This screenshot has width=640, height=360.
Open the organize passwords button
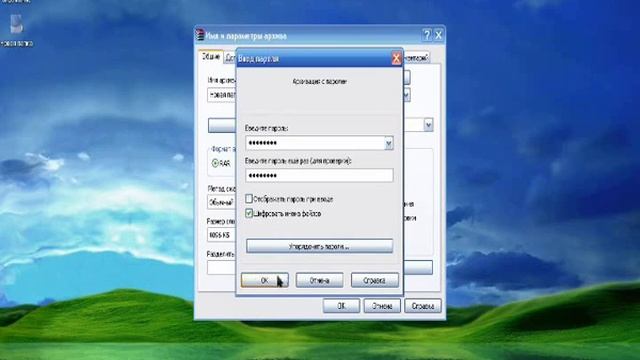pos(319,246)
